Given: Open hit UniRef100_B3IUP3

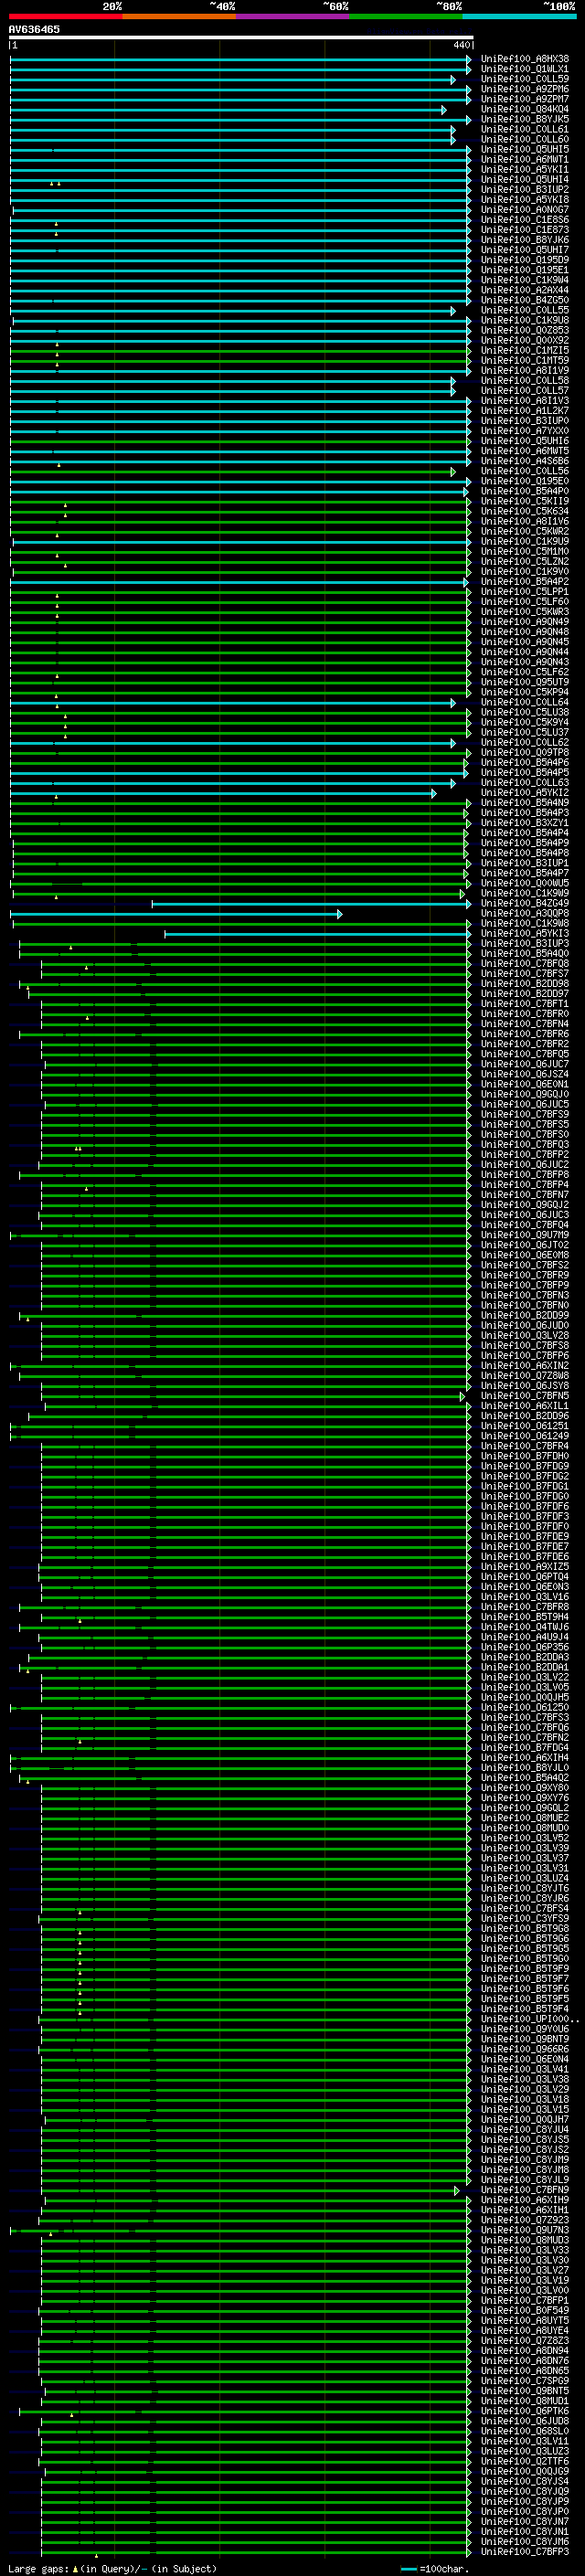Looking at the screenshot, I should [525, 943].
